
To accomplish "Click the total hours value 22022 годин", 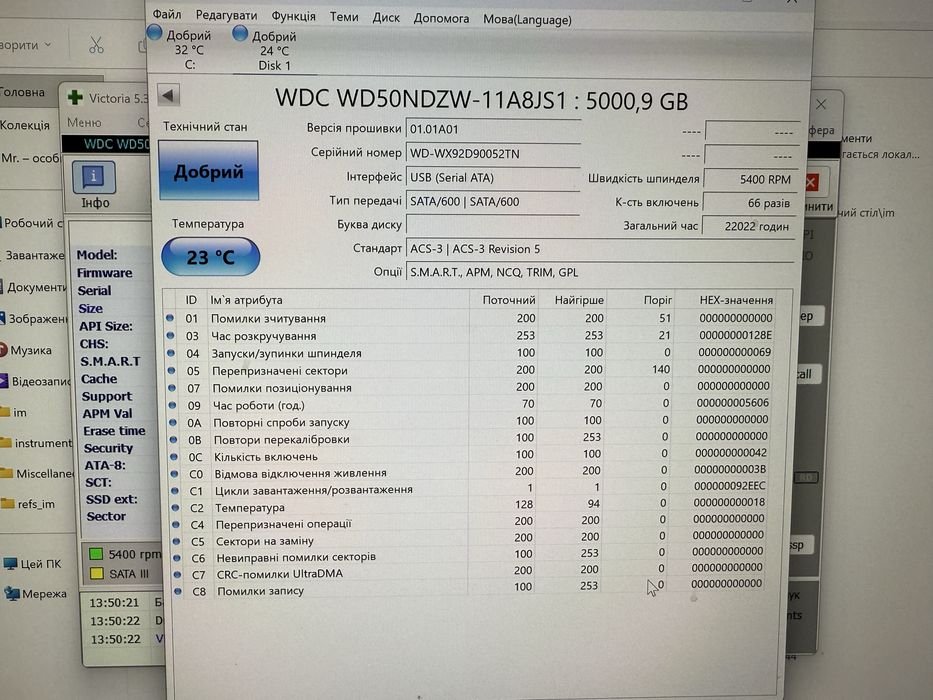I will (x=748, y=226).
